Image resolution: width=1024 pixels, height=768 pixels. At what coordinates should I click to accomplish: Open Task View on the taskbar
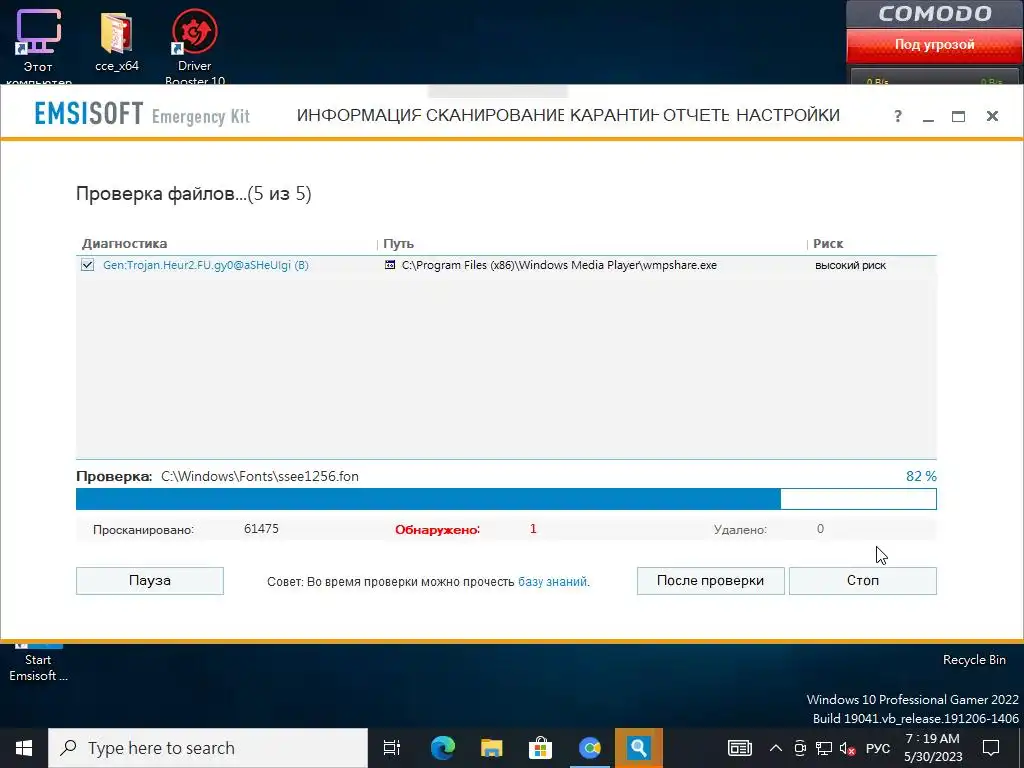point(392,748)
